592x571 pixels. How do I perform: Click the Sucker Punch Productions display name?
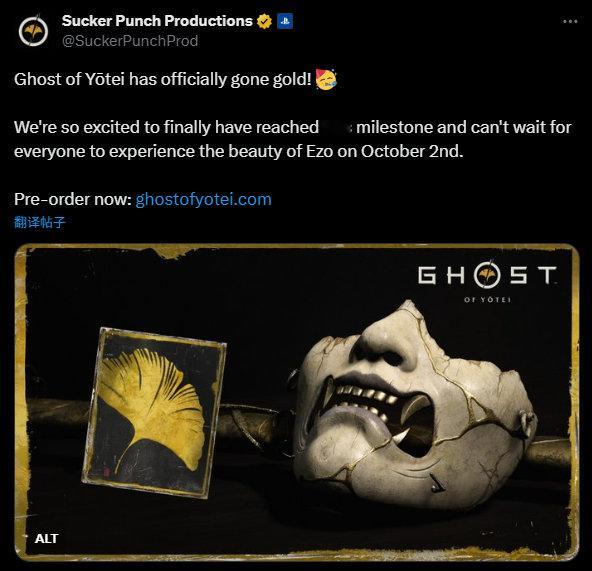(x=157, y=21)
